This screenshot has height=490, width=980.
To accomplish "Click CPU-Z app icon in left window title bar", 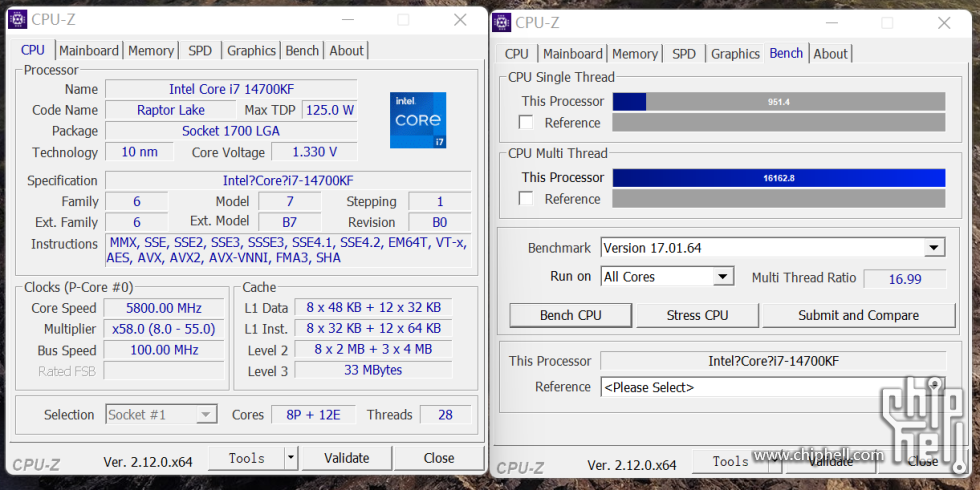I will pos(18,19).
